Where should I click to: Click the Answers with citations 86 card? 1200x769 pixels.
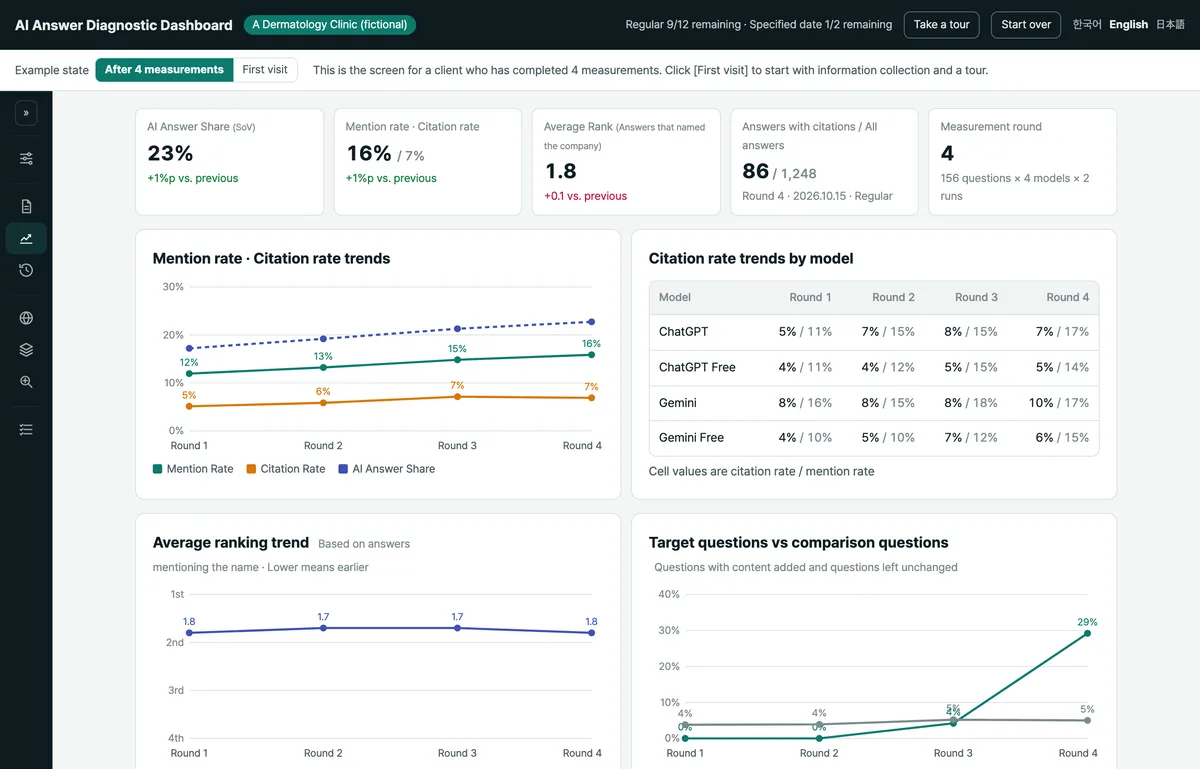click(x=824, y=162)
